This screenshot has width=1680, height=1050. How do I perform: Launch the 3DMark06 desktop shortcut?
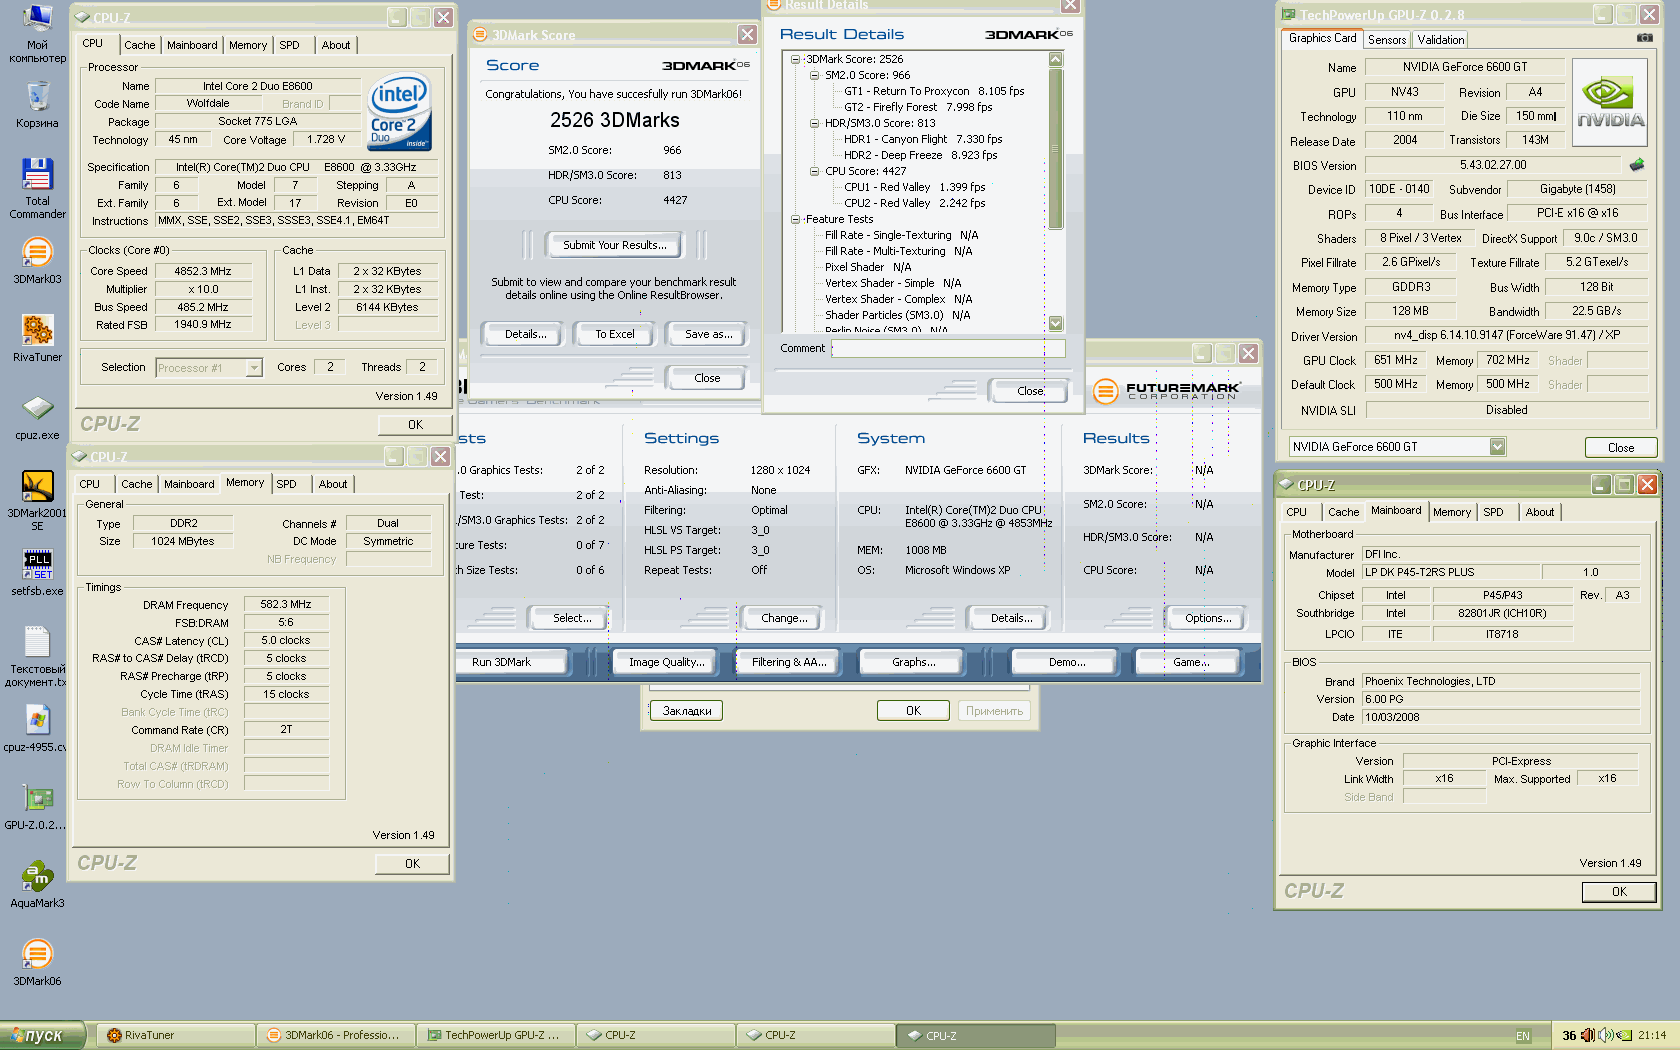coord(37,963)
